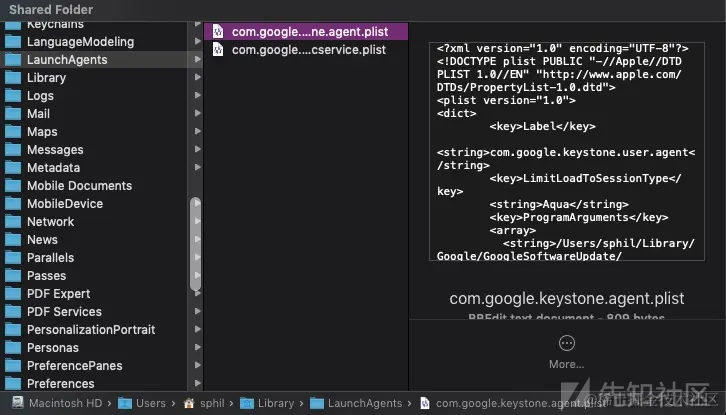Expand the Metadata folder arrow
Screen dimensions: 726x415
coord(198,167)
